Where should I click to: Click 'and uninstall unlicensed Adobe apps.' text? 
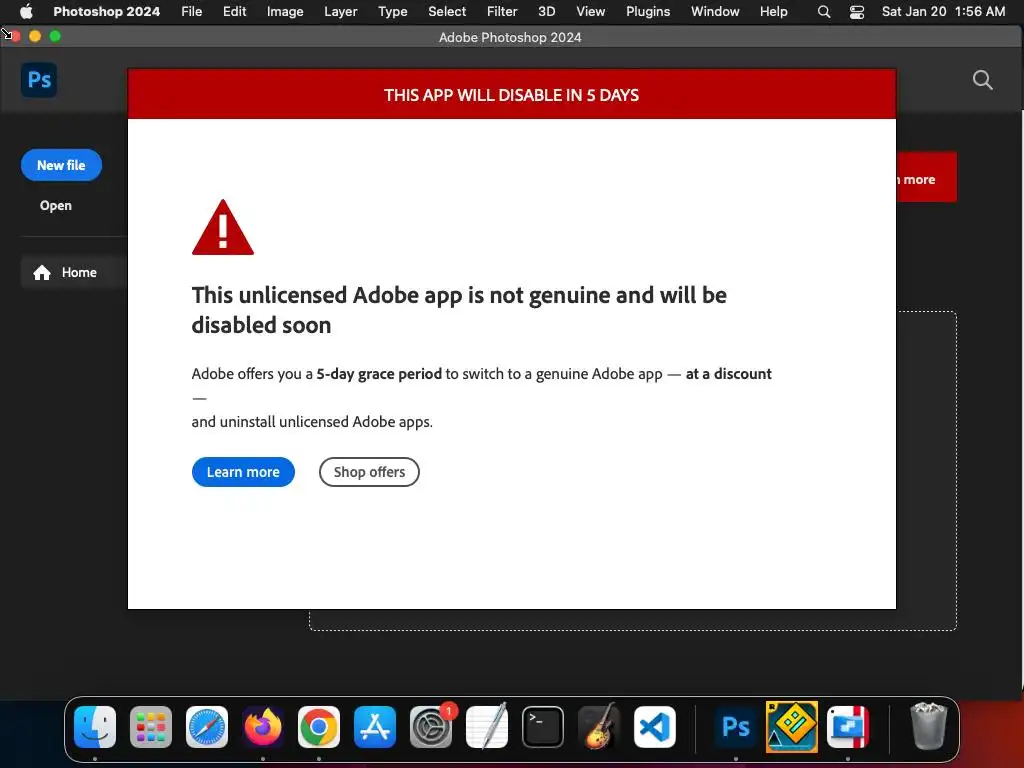[x=312, y=422]
